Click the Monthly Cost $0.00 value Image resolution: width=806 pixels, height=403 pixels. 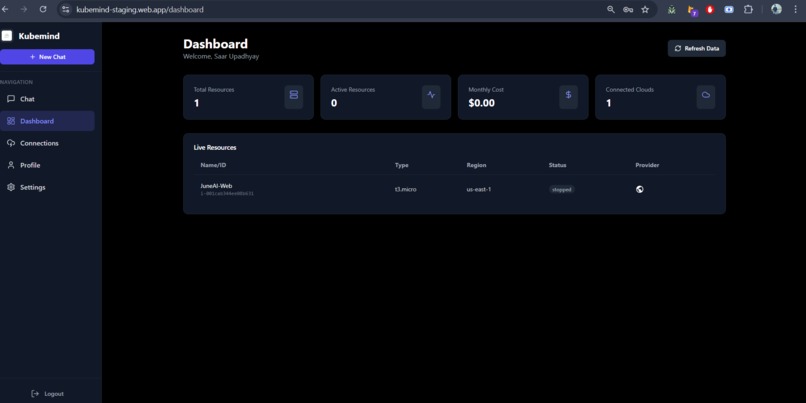(482, 103)
